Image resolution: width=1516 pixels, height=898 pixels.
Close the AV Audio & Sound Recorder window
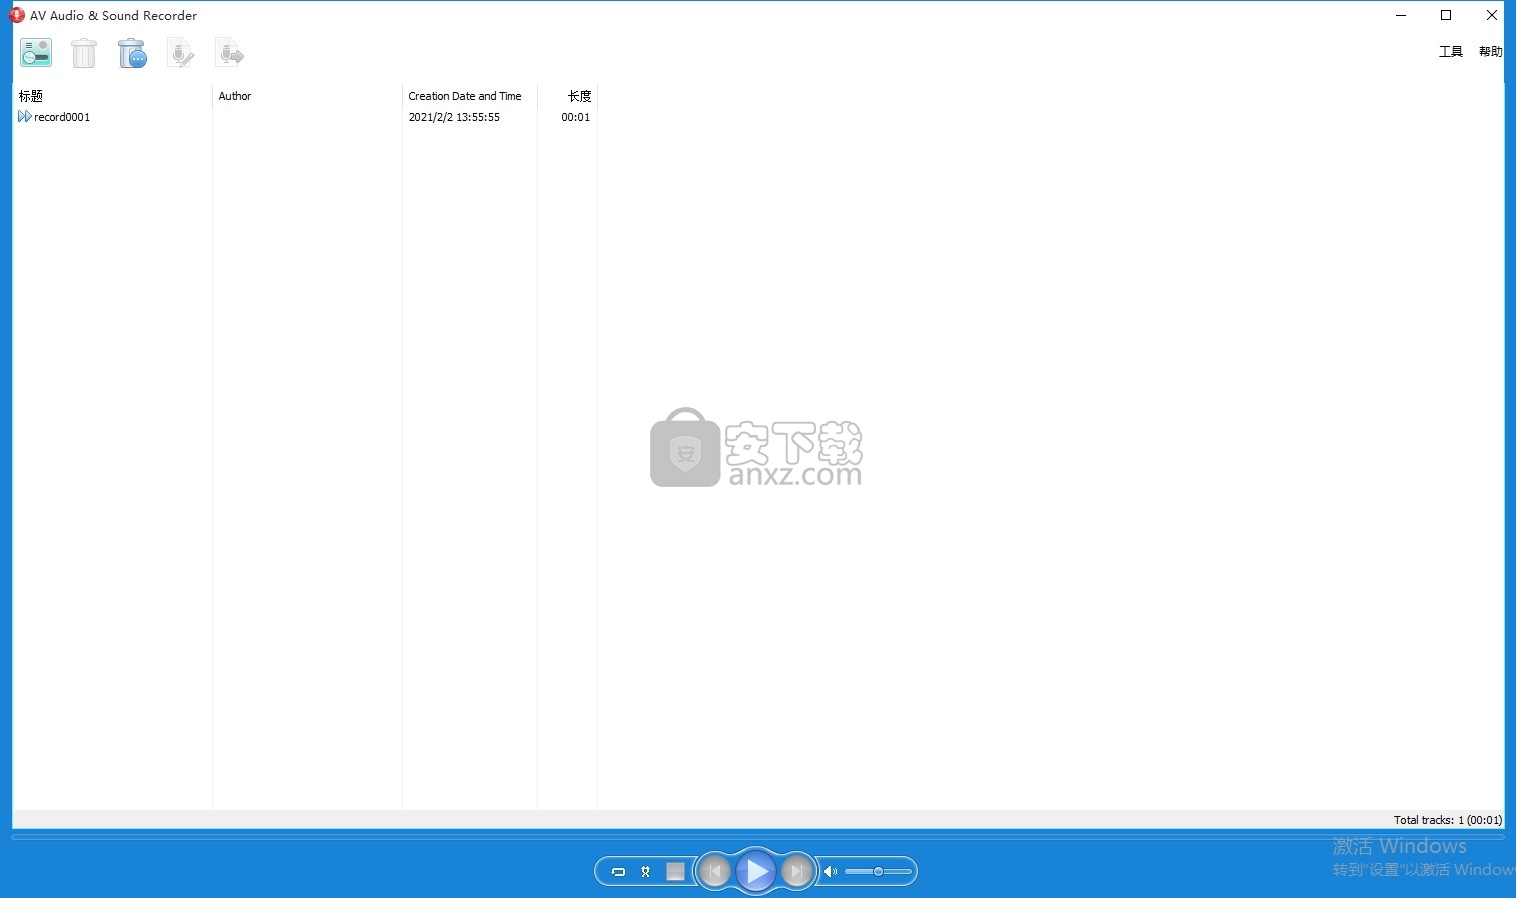1492,15
